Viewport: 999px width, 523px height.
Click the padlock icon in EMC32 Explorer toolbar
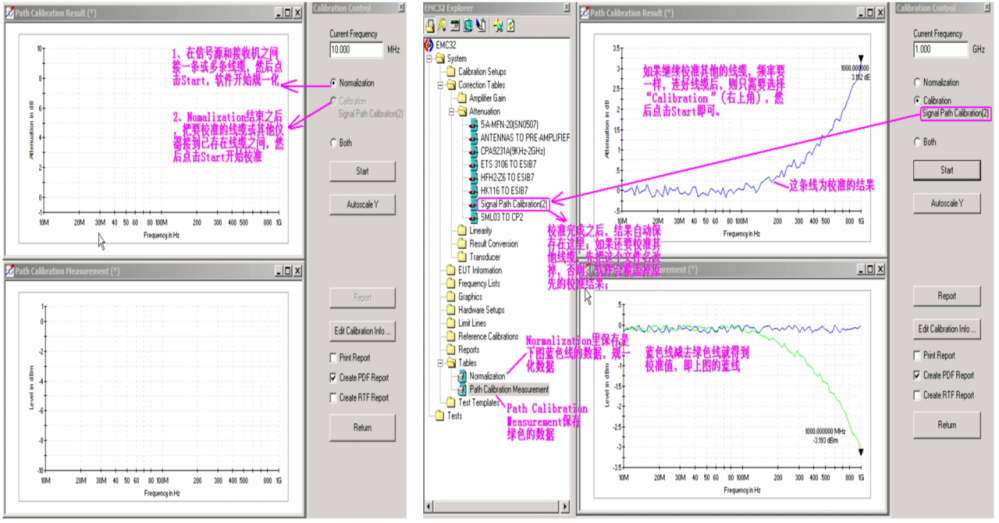tap(430, 26)
